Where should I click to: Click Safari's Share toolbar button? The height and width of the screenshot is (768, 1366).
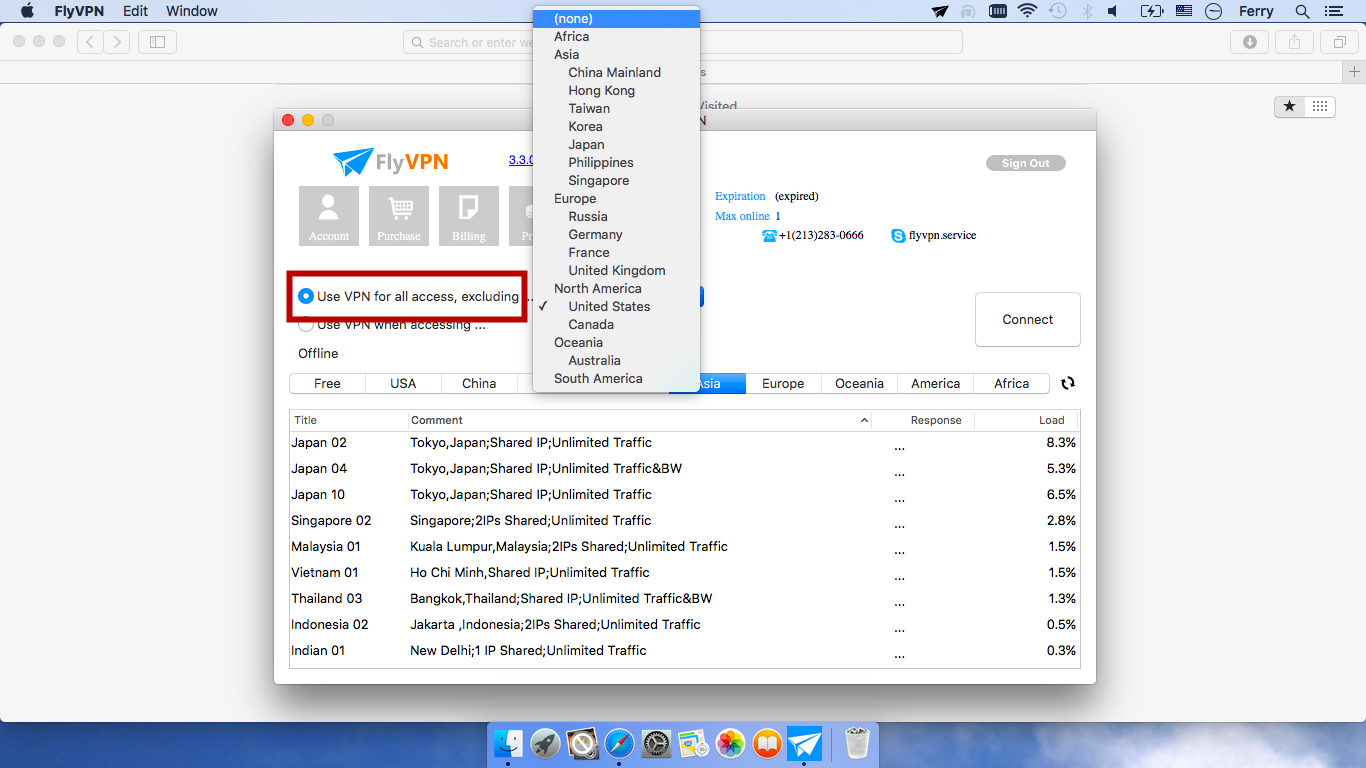1294,42
